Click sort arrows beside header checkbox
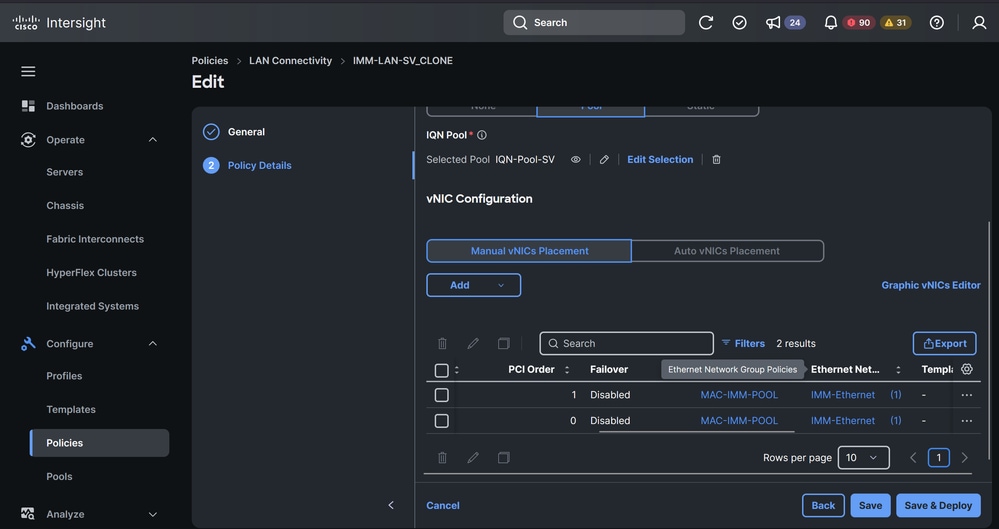The height and width of the screenshot is (529, 999). [x=456, y=370]
